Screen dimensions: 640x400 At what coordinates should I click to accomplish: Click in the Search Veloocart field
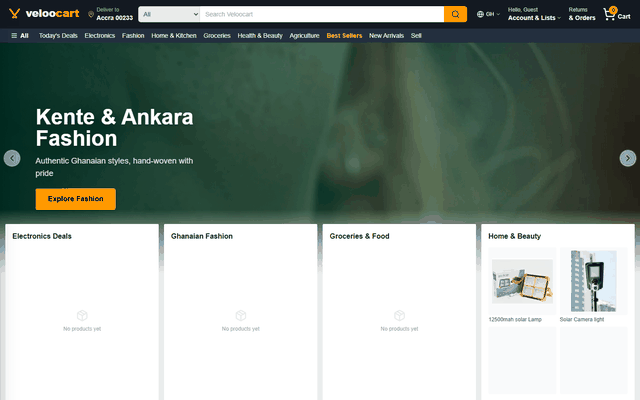[x=322, y=14]
